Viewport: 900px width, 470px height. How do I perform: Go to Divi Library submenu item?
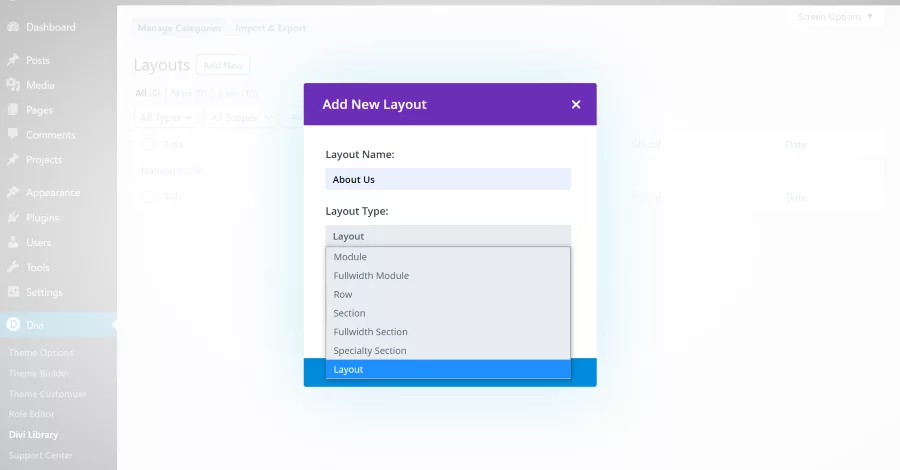pos(33,434)
